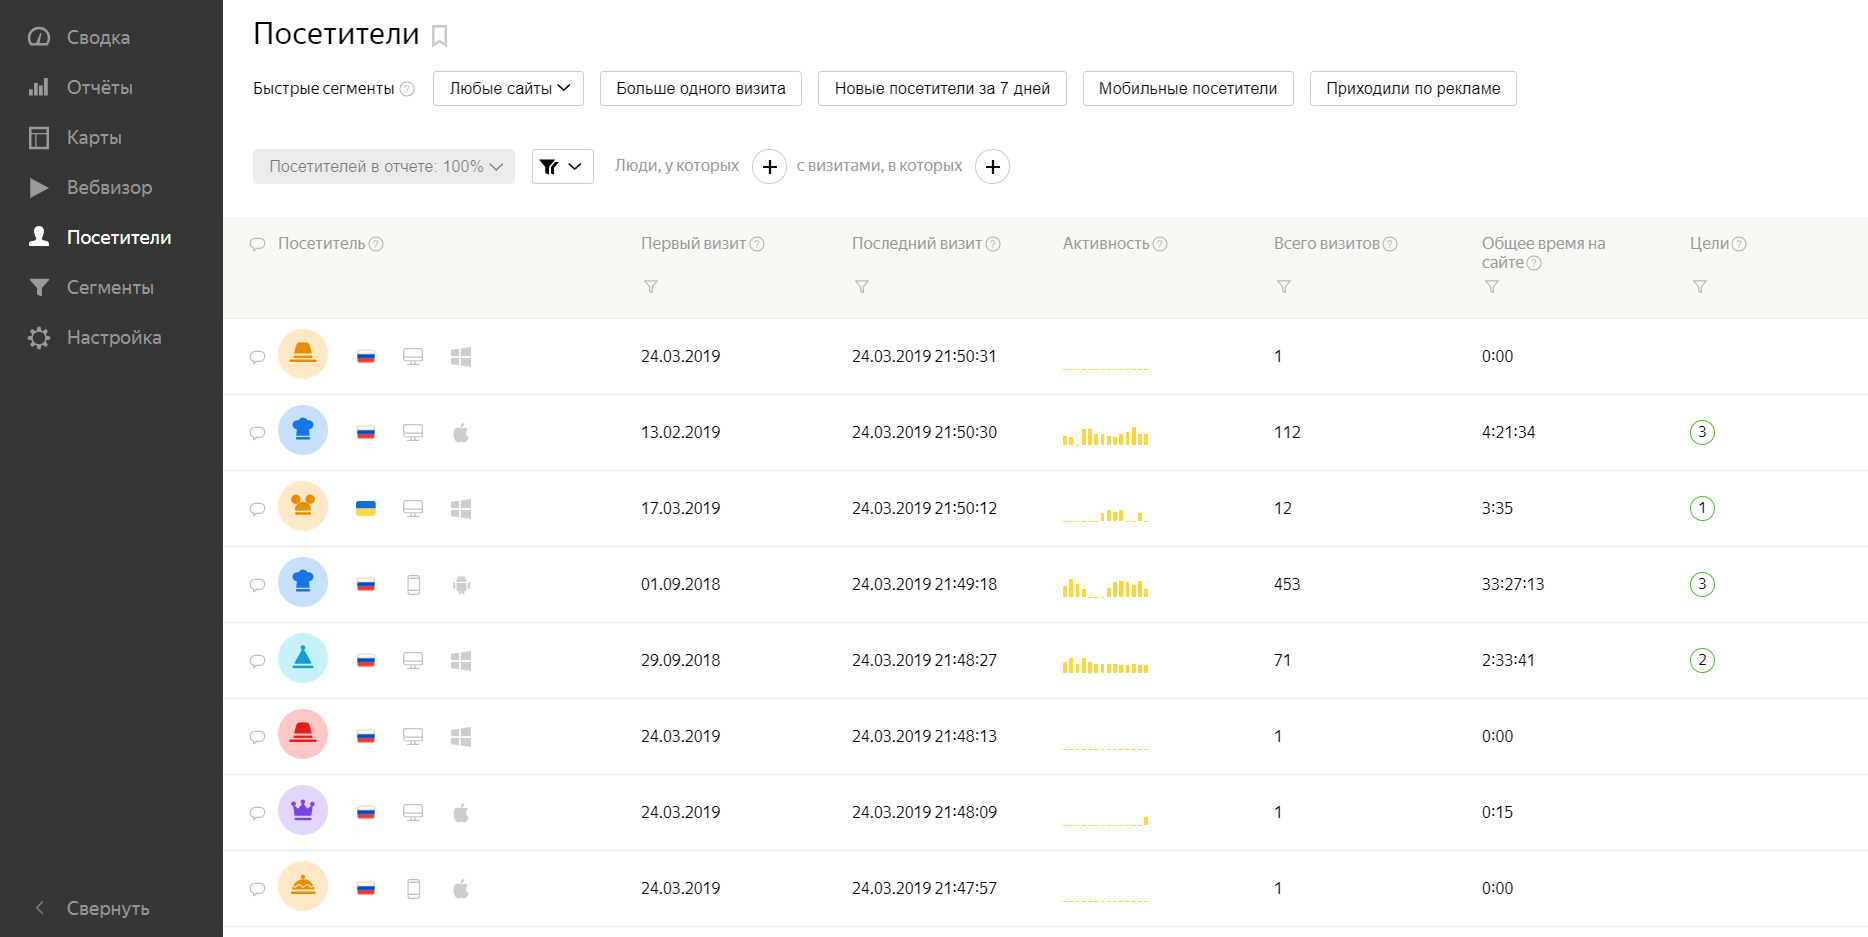Click the purple crown visitor avatar
Screen dimensions: 1868x937
303,811
